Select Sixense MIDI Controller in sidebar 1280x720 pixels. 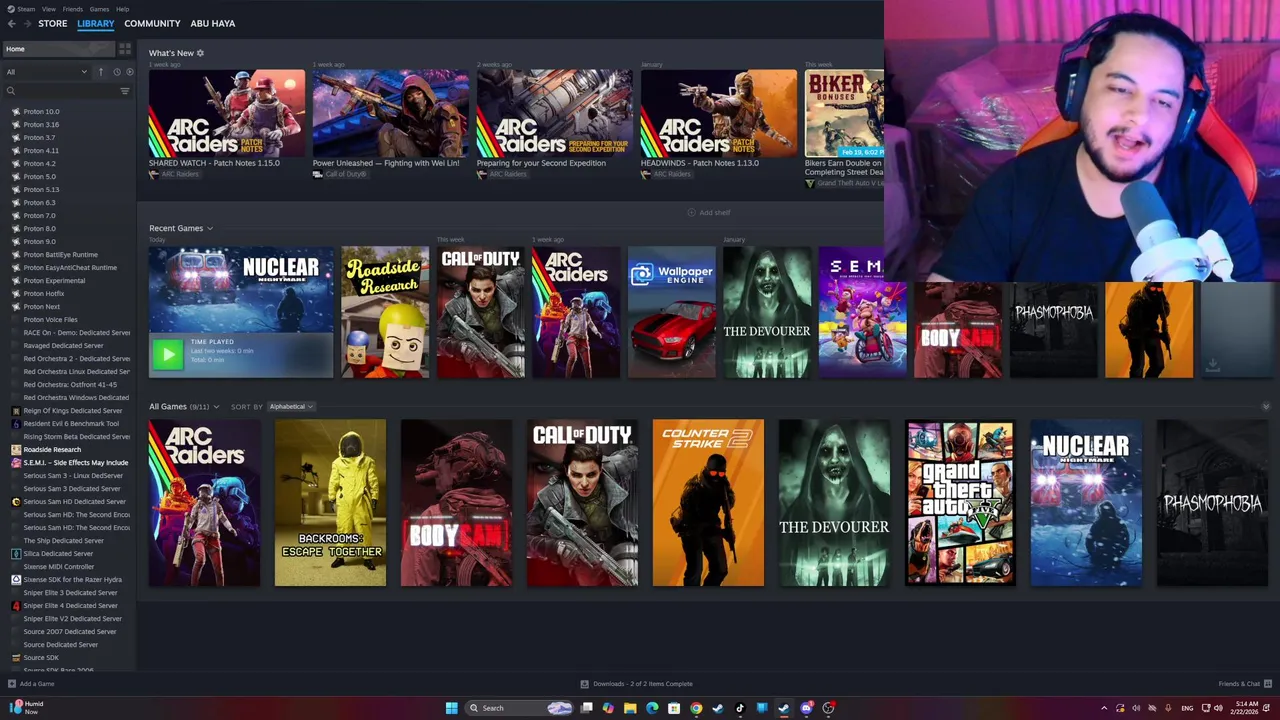pos(59,567)
